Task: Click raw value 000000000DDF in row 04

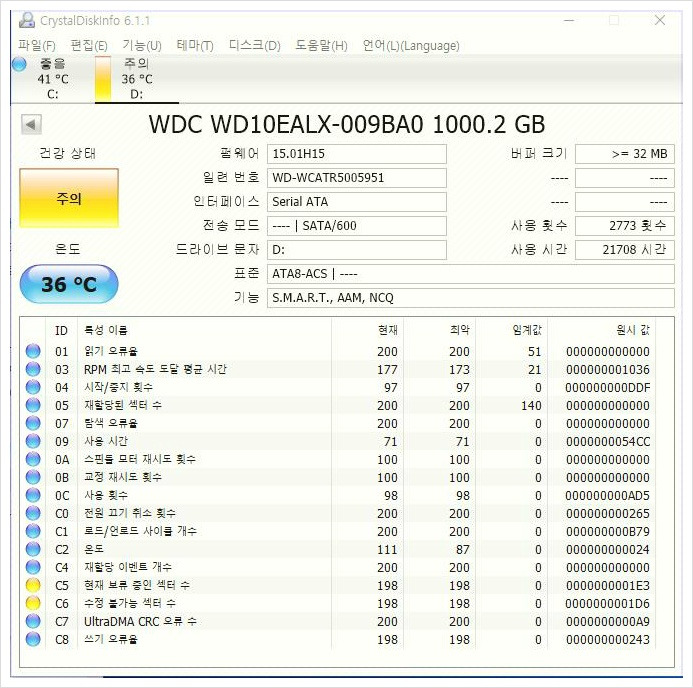Action: tap(608, 388)
